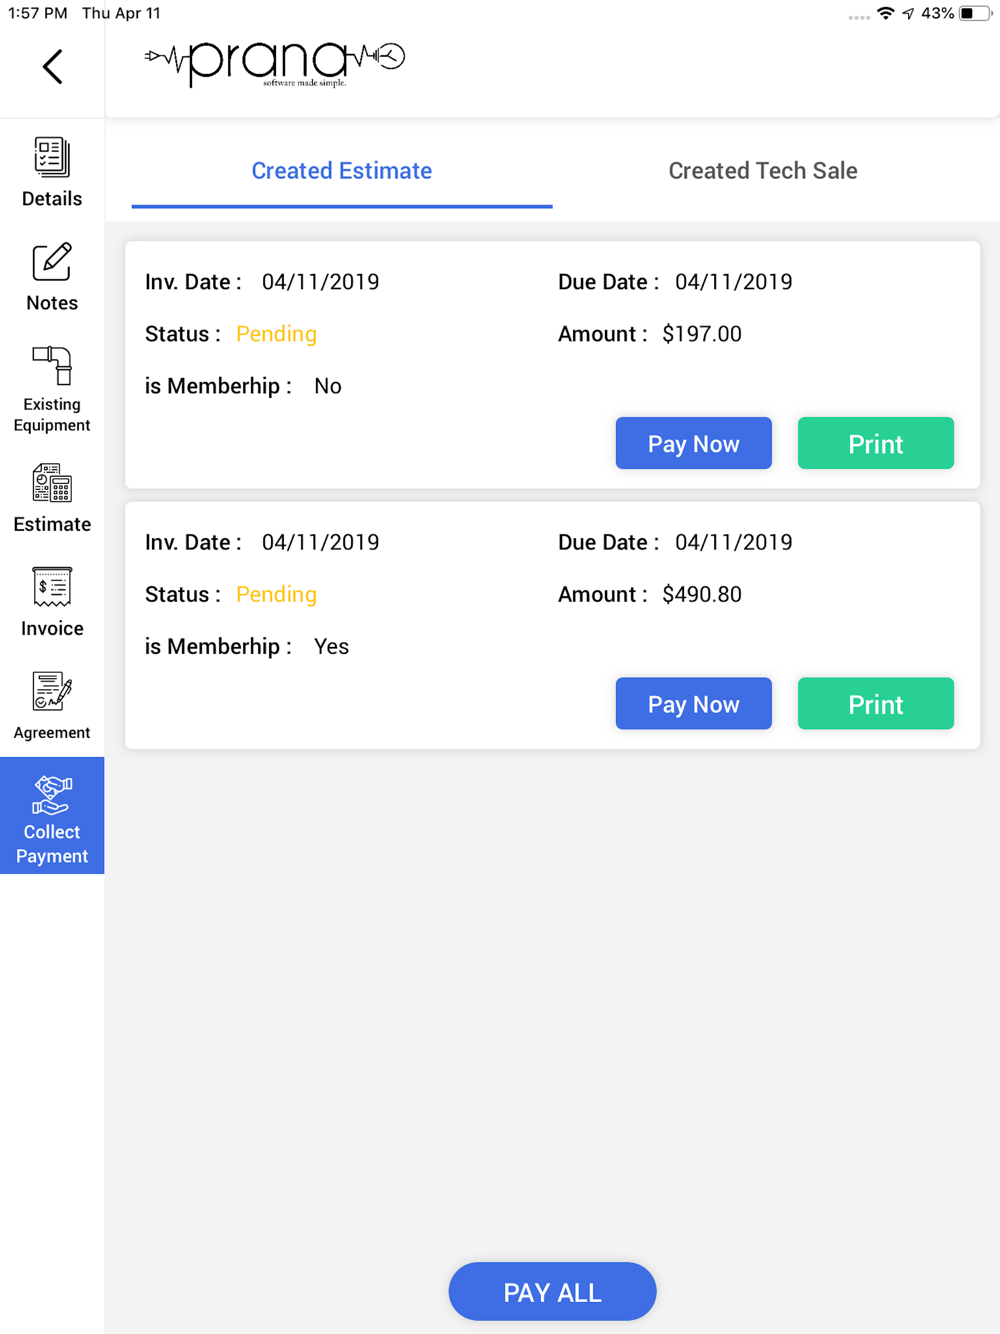Open the Existing Equipment pipe icon
1000x1334 pixels.
pyautogui.click(x=52, y=366)
